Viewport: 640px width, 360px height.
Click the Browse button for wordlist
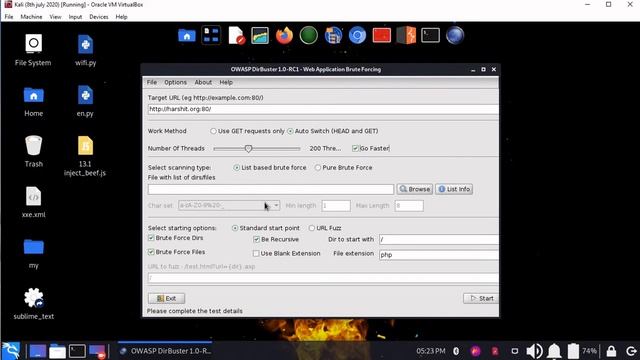pyautogui.click(x=415, y=189)
